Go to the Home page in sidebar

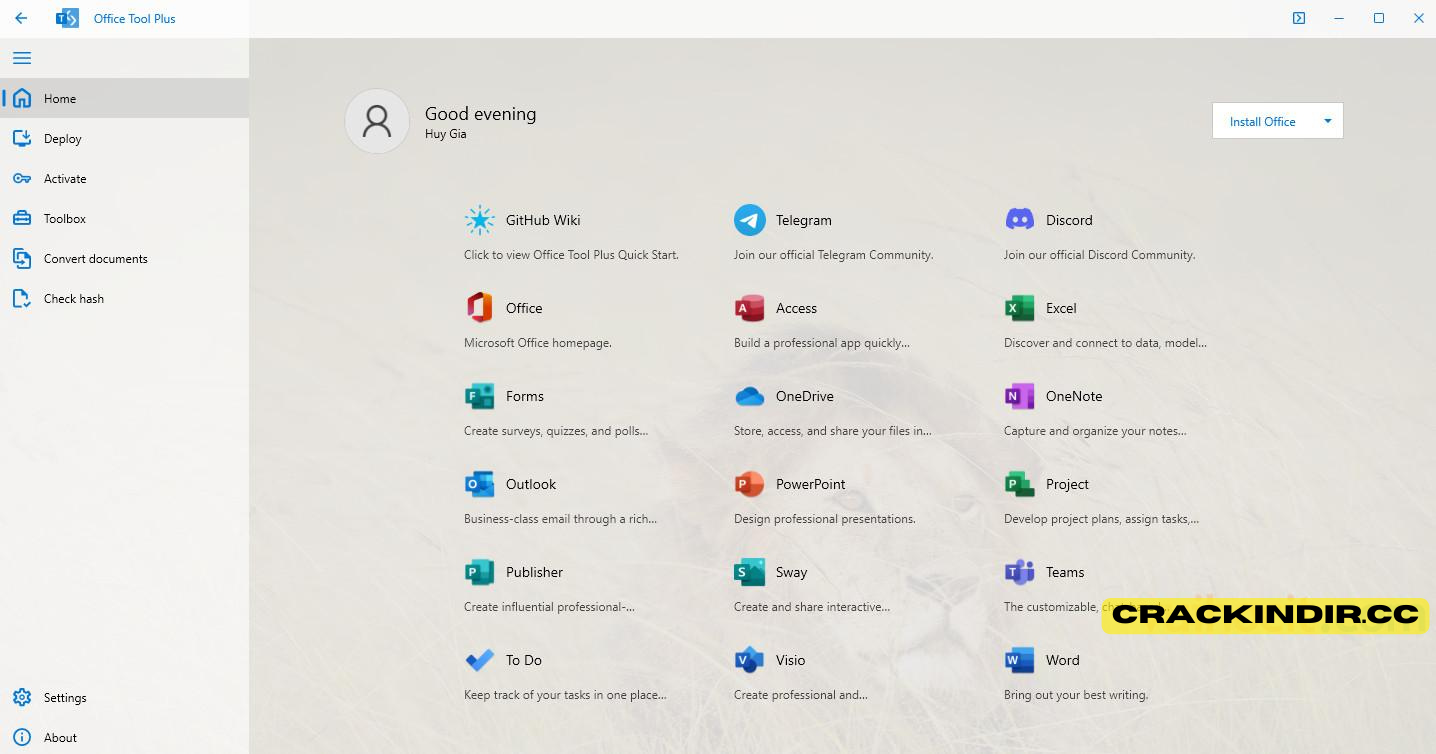point(124,98)
